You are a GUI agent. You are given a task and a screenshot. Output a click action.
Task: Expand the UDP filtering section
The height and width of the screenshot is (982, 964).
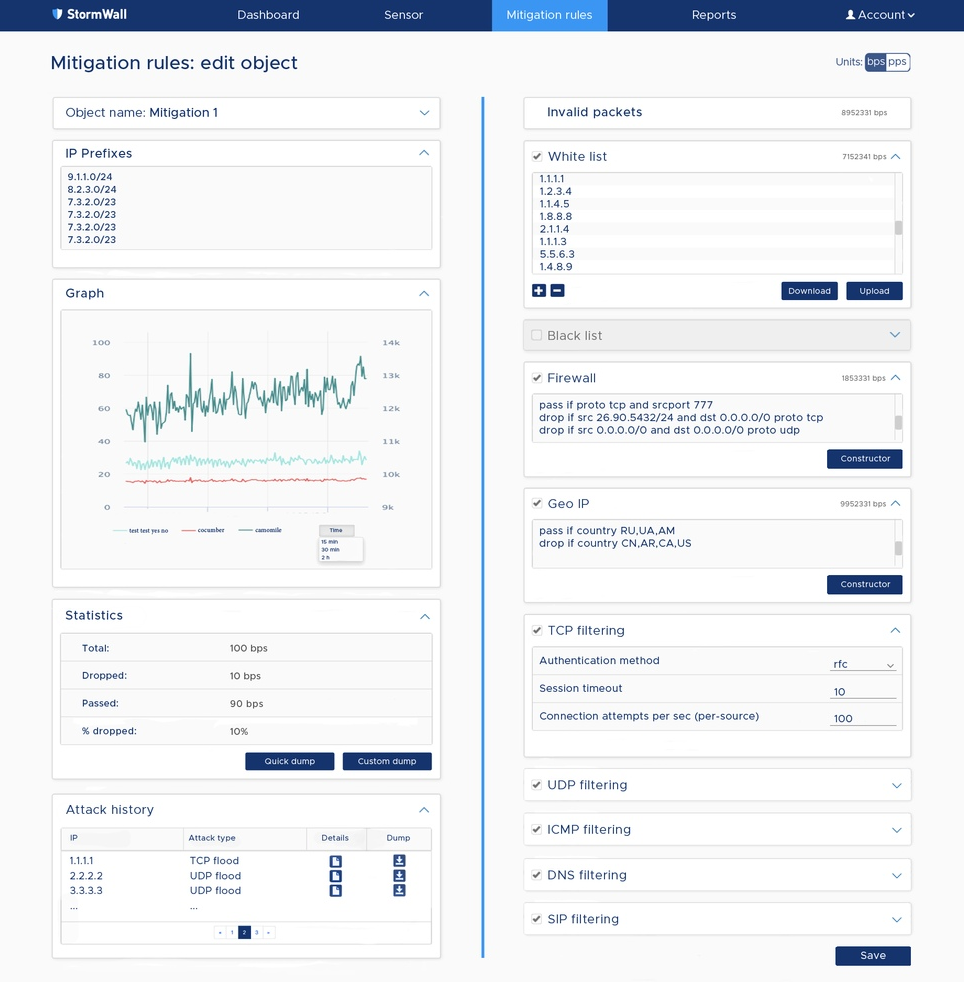pos(895,785)
